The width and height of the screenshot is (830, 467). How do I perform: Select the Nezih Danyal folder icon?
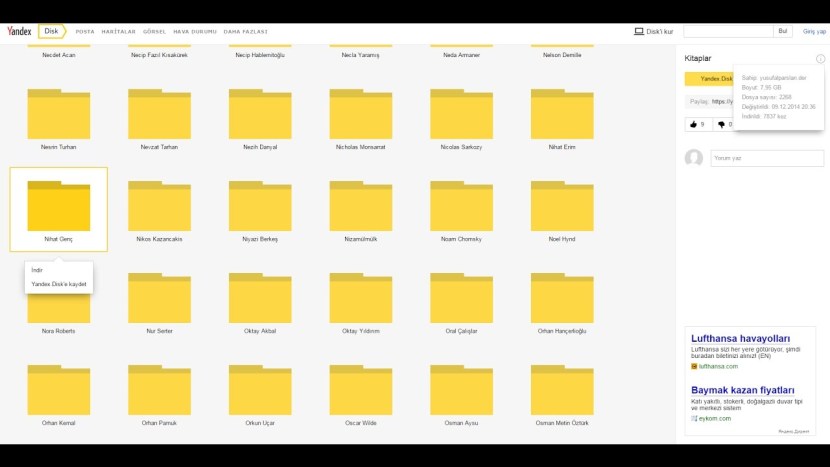[x=260, y=114]
